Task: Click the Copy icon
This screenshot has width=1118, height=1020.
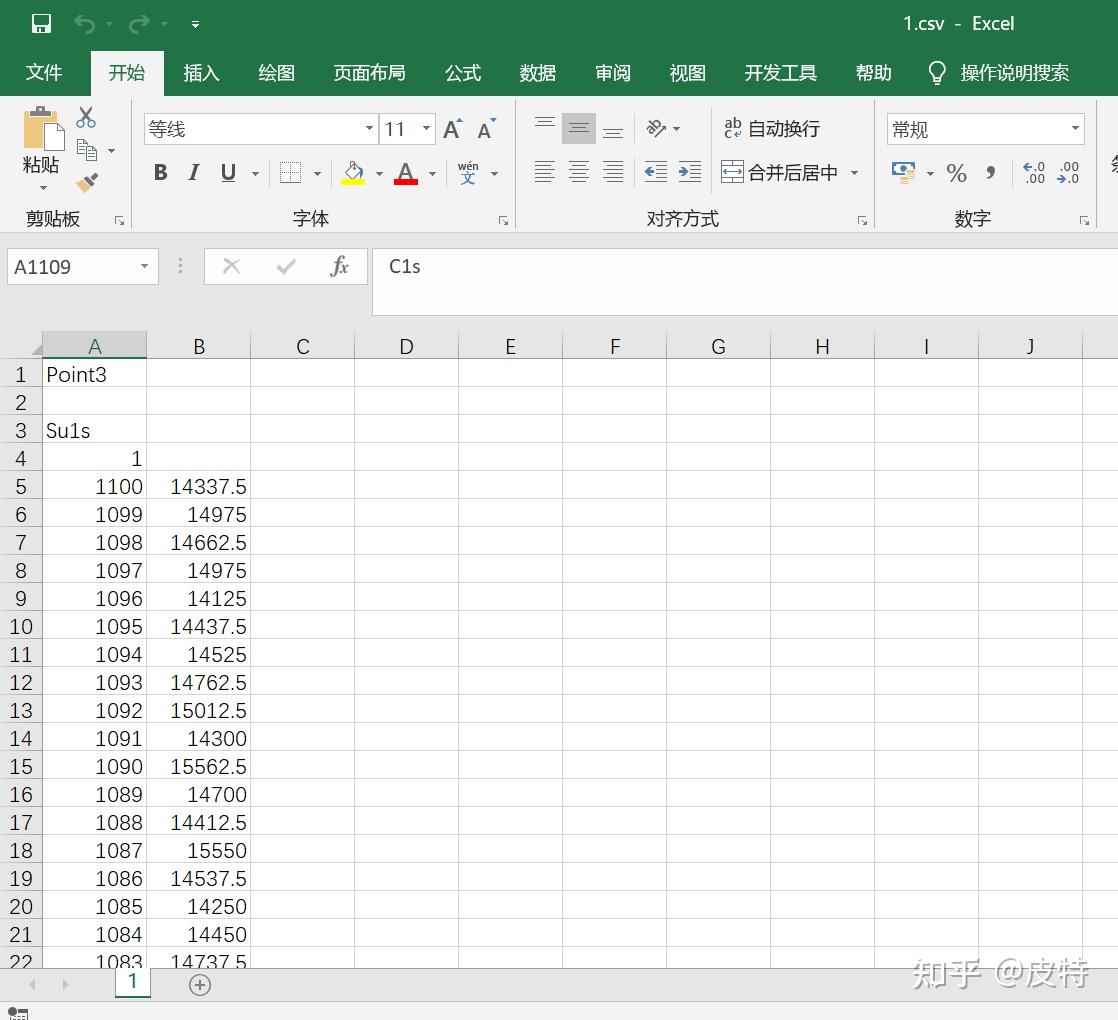Action: (x=87, y=150)
